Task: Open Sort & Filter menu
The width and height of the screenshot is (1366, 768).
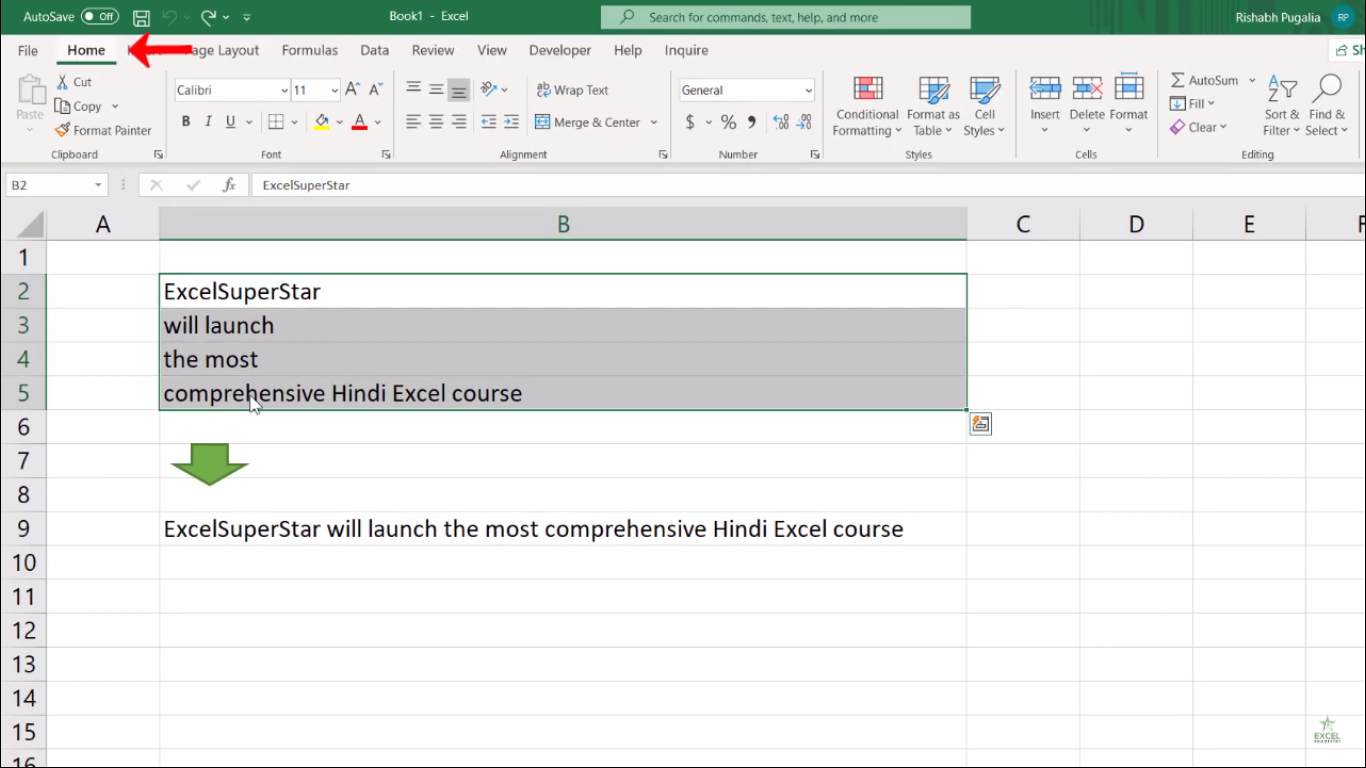Action: (x=1281, y=106)
